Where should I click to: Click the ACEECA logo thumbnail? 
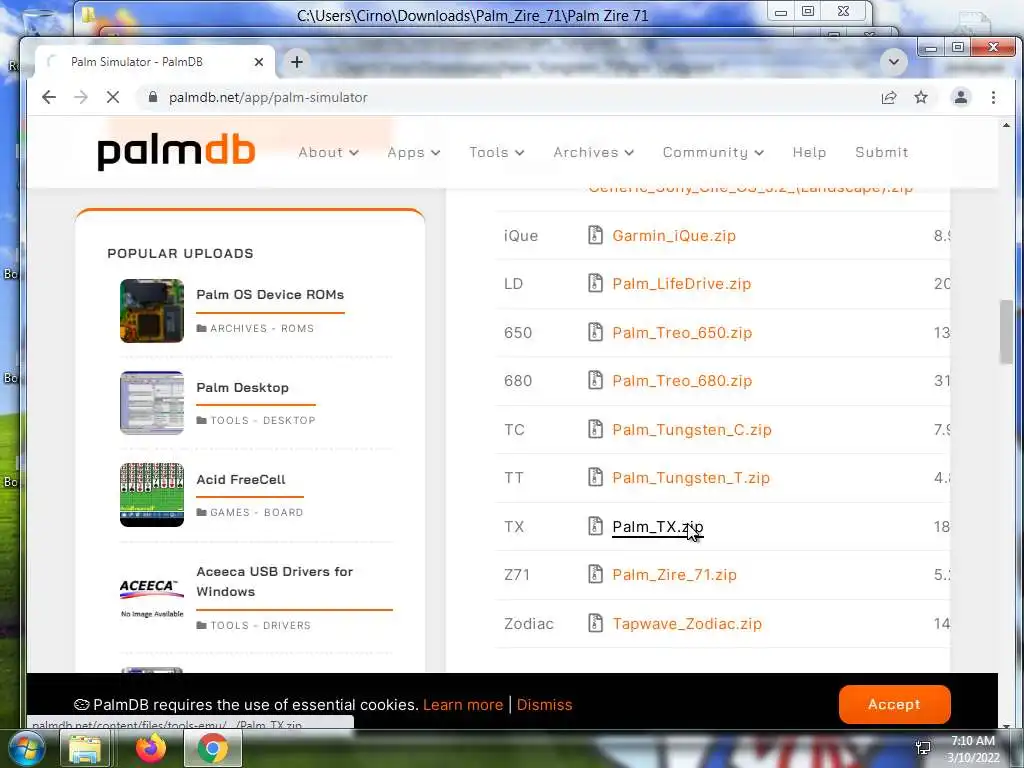pos(152,597)
